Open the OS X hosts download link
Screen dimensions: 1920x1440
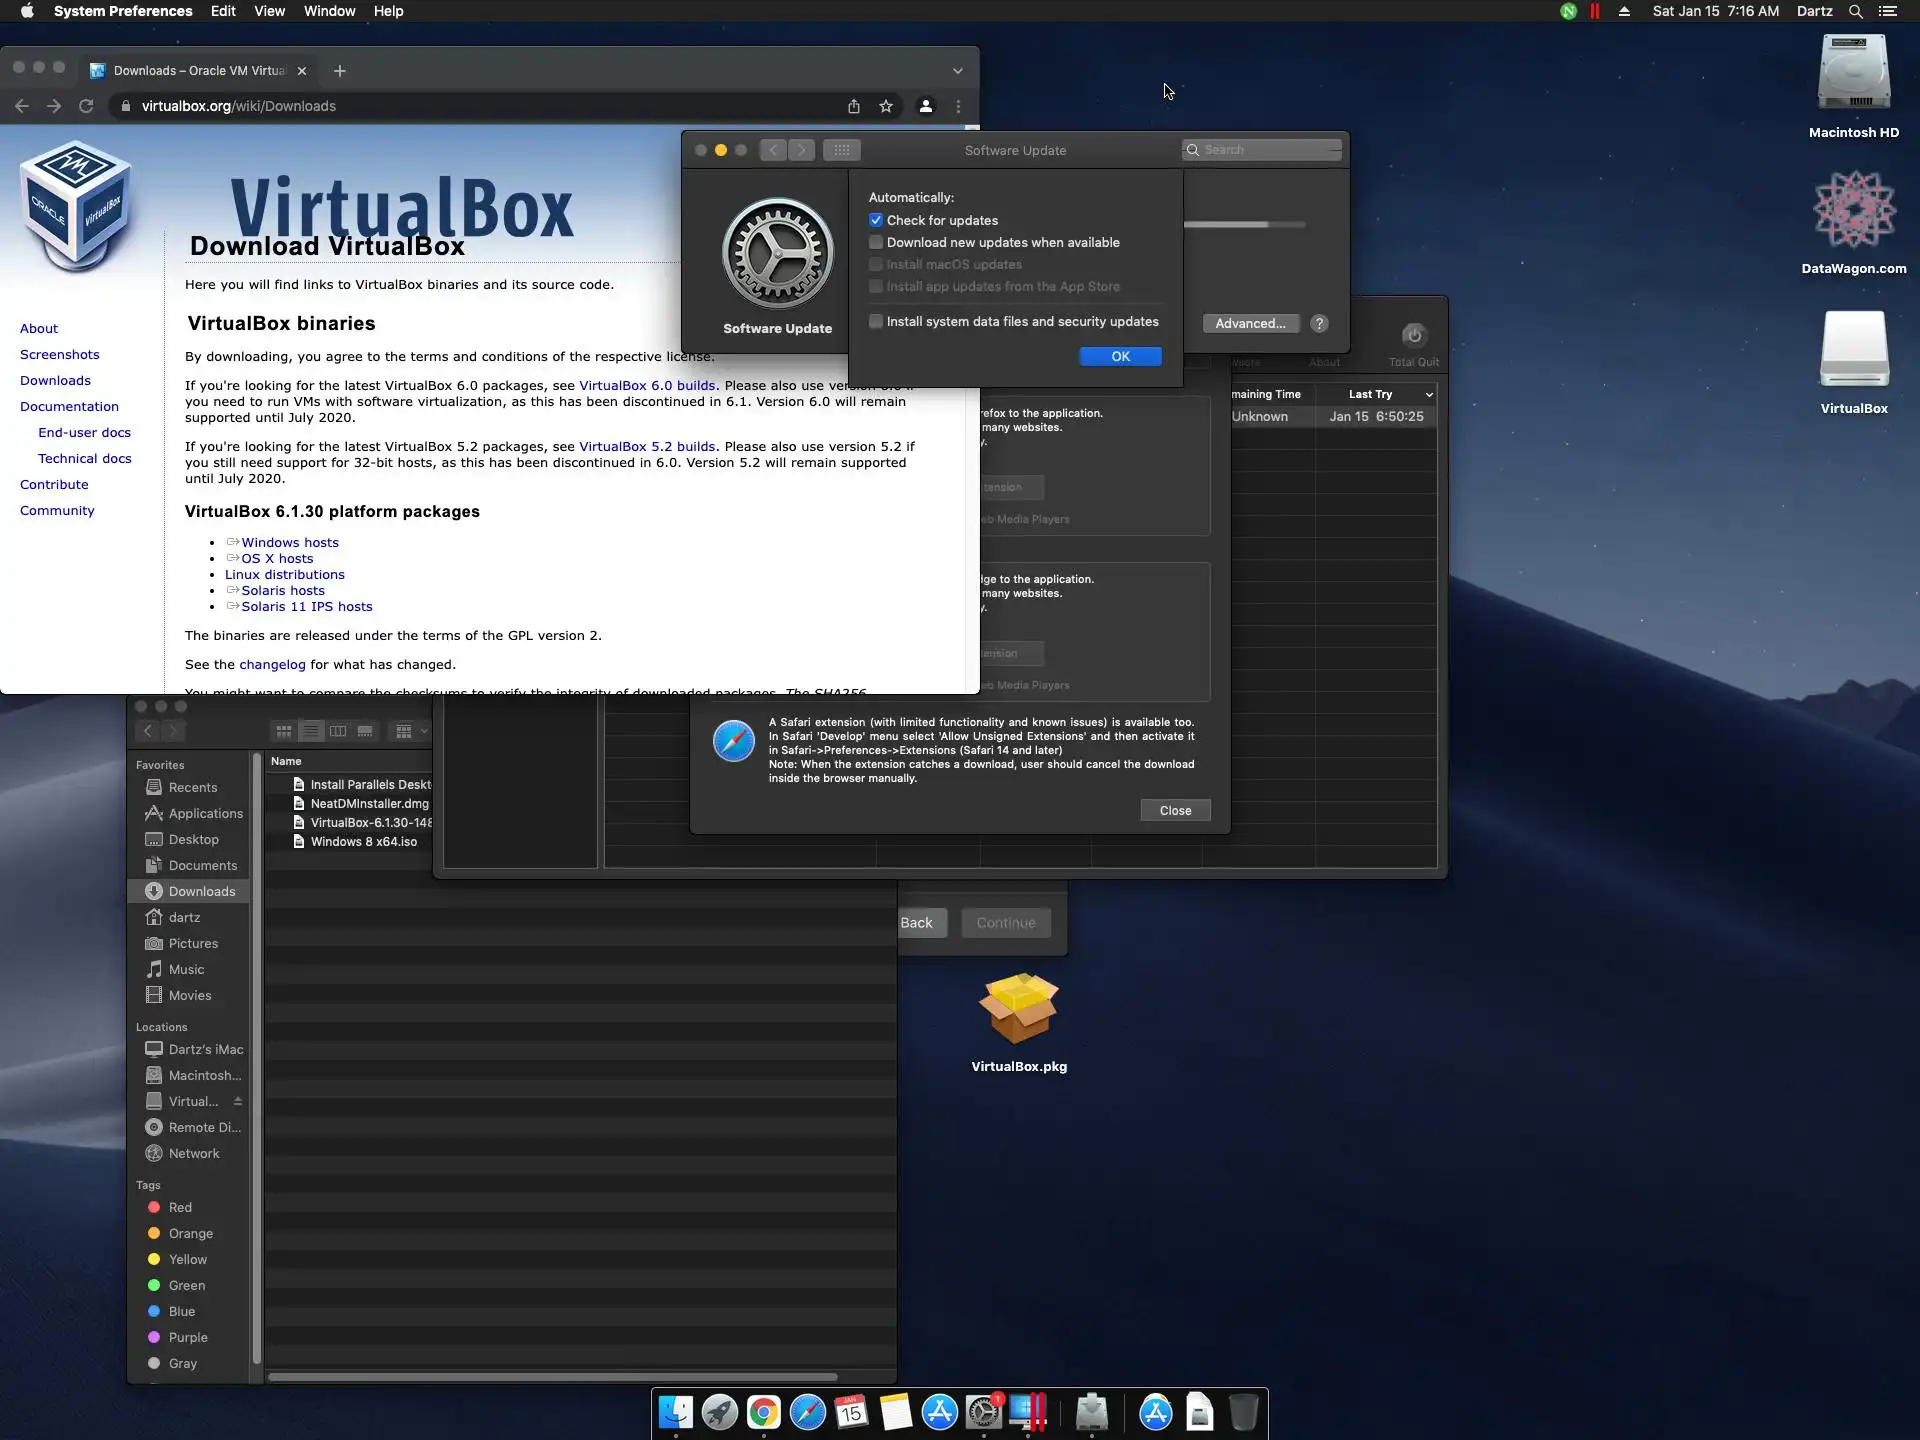pyautogui.click(x=277, y=558)
